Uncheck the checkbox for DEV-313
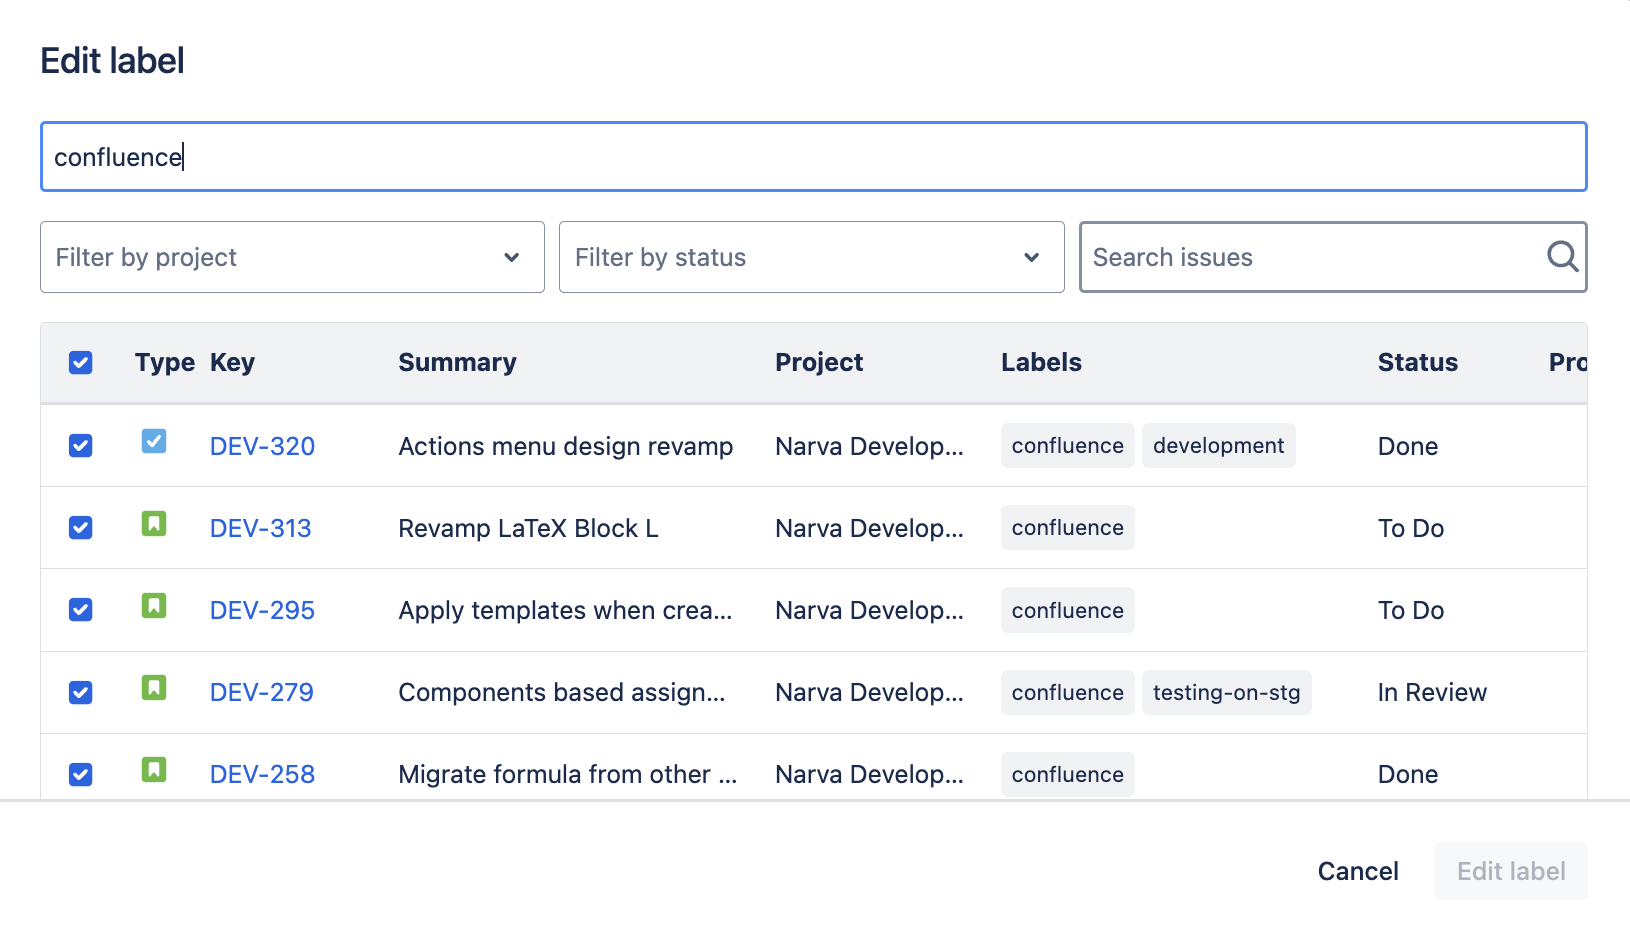 click(x=80, y=527)
